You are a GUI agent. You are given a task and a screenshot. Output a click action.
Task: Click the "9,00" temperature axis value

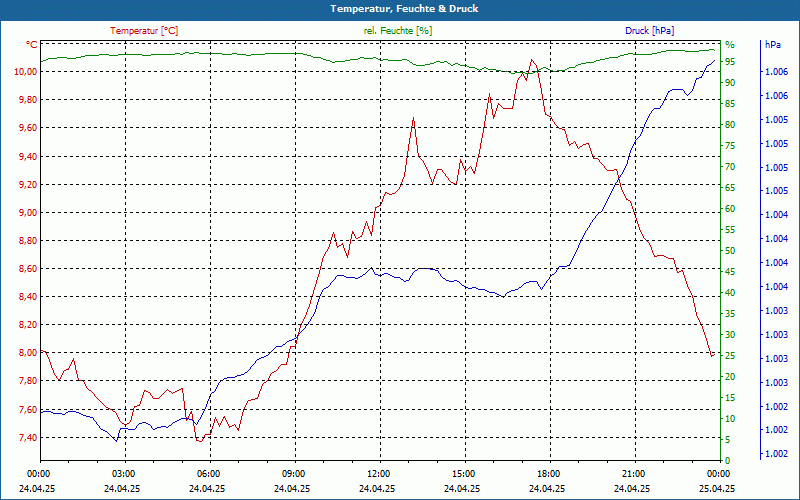(28, 213)
